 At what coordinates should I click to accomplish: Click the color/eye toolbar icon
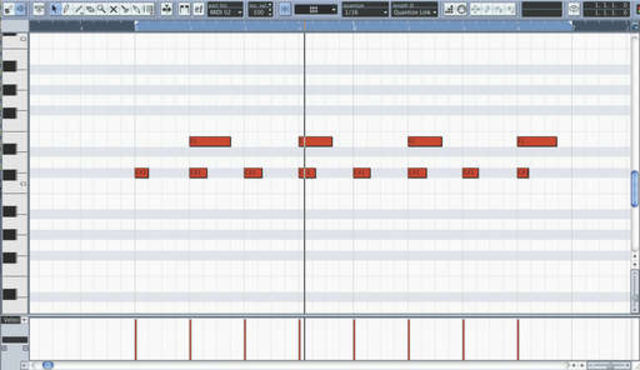573,9
